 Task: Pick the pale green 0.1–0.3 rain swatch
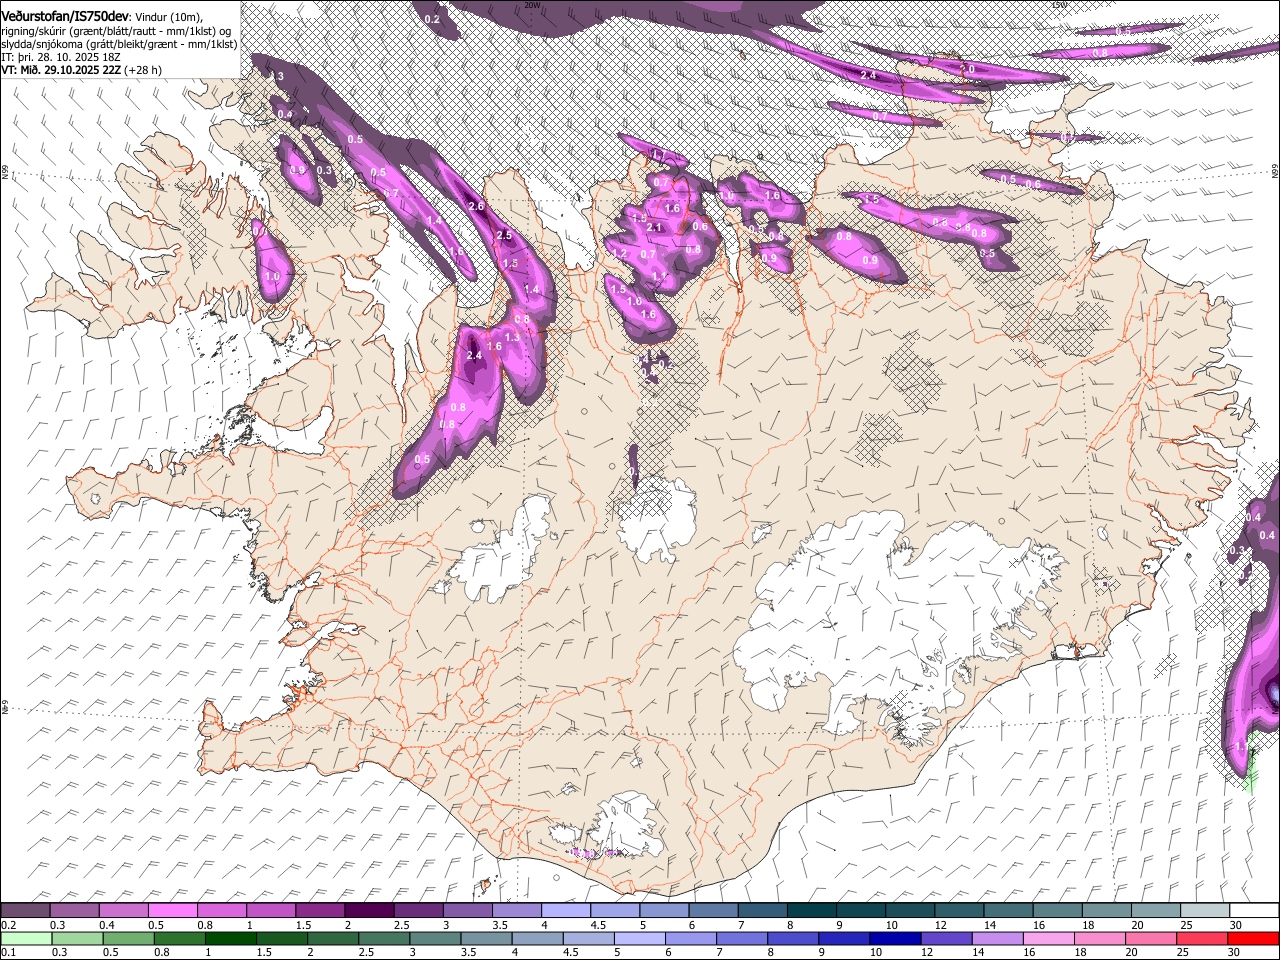click(27, 938)
